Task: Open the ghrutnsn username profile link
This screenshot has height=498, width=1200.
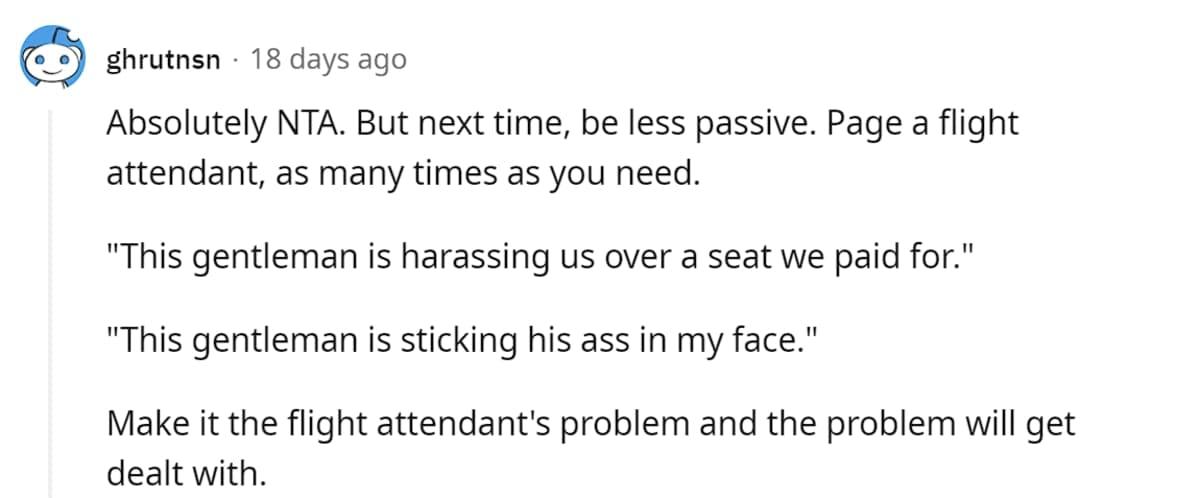Action: click(163, 60)
